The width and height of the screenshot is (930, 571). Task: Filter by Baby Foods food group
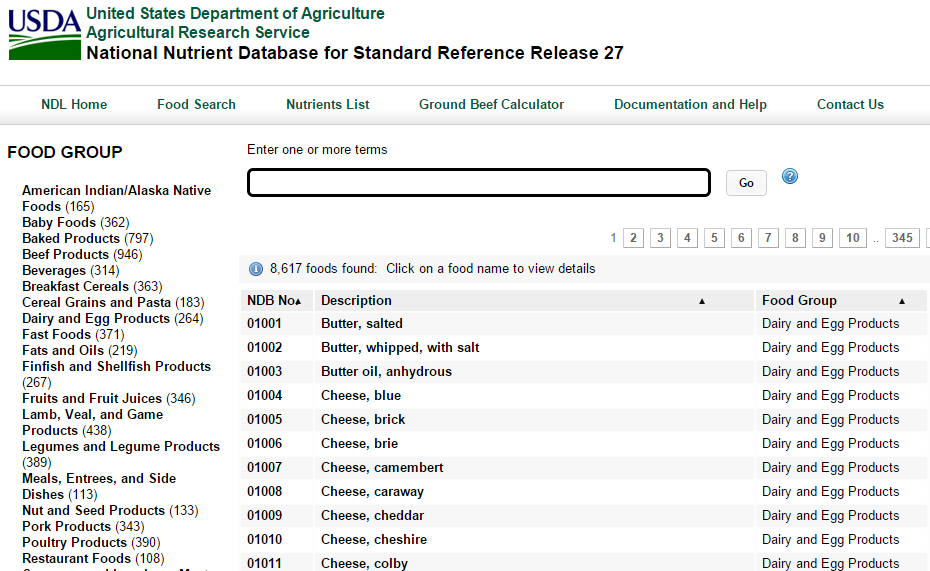[59, 222]
